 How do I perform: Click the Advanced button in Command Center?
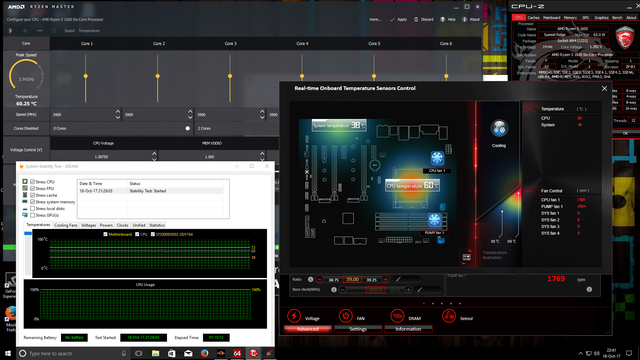pos(307,329)
